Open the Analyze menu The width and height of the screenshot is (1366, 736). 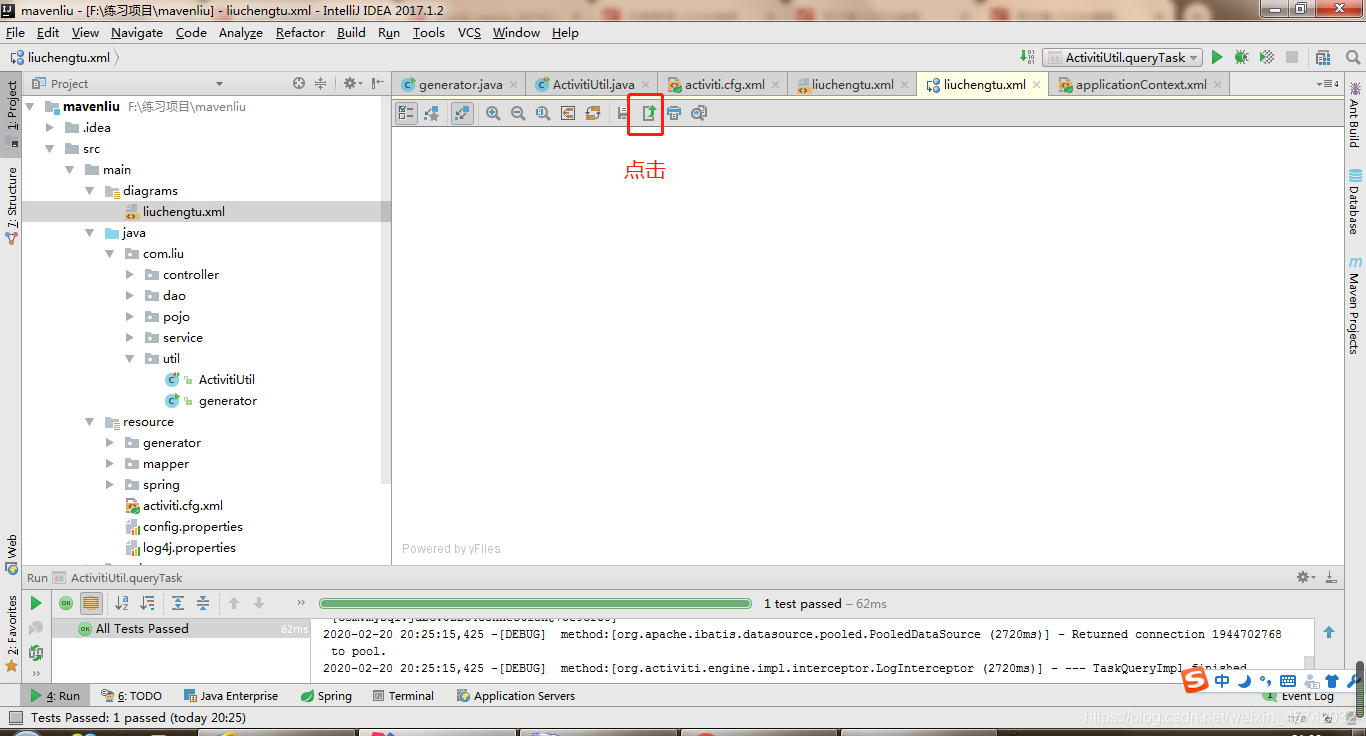pos(241,32)
